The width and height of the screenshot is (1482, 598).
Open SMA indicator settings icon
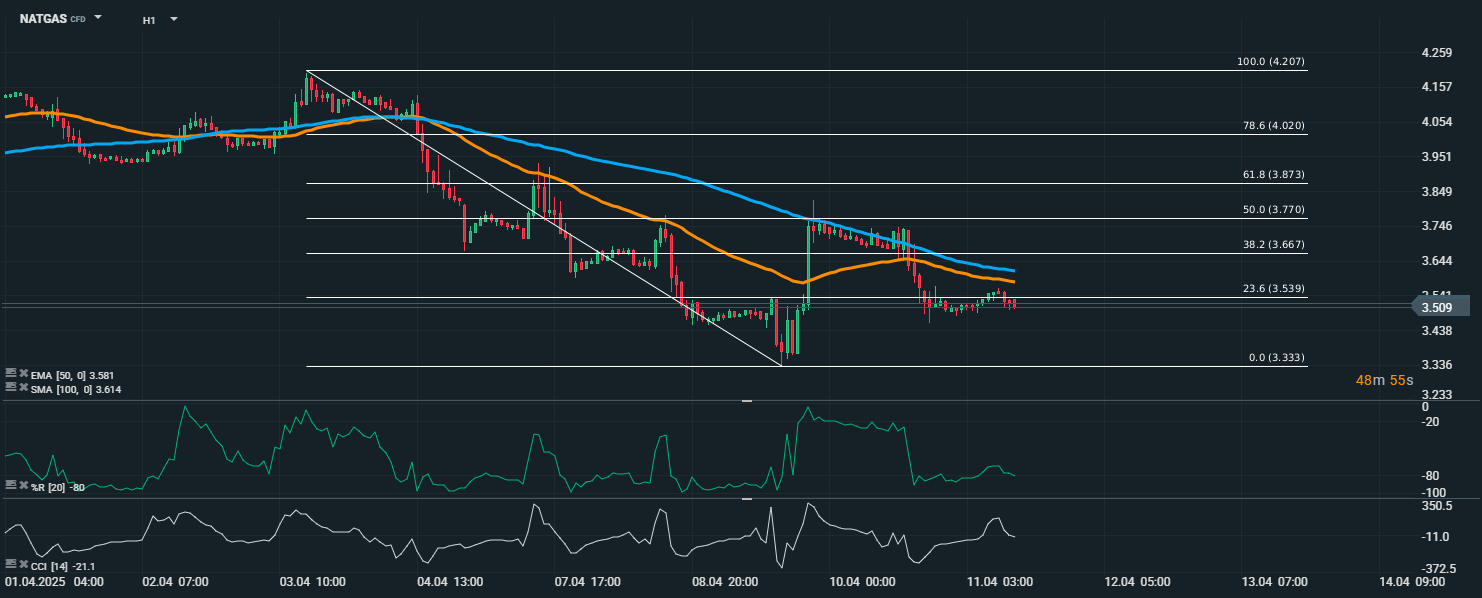[10, 386]
